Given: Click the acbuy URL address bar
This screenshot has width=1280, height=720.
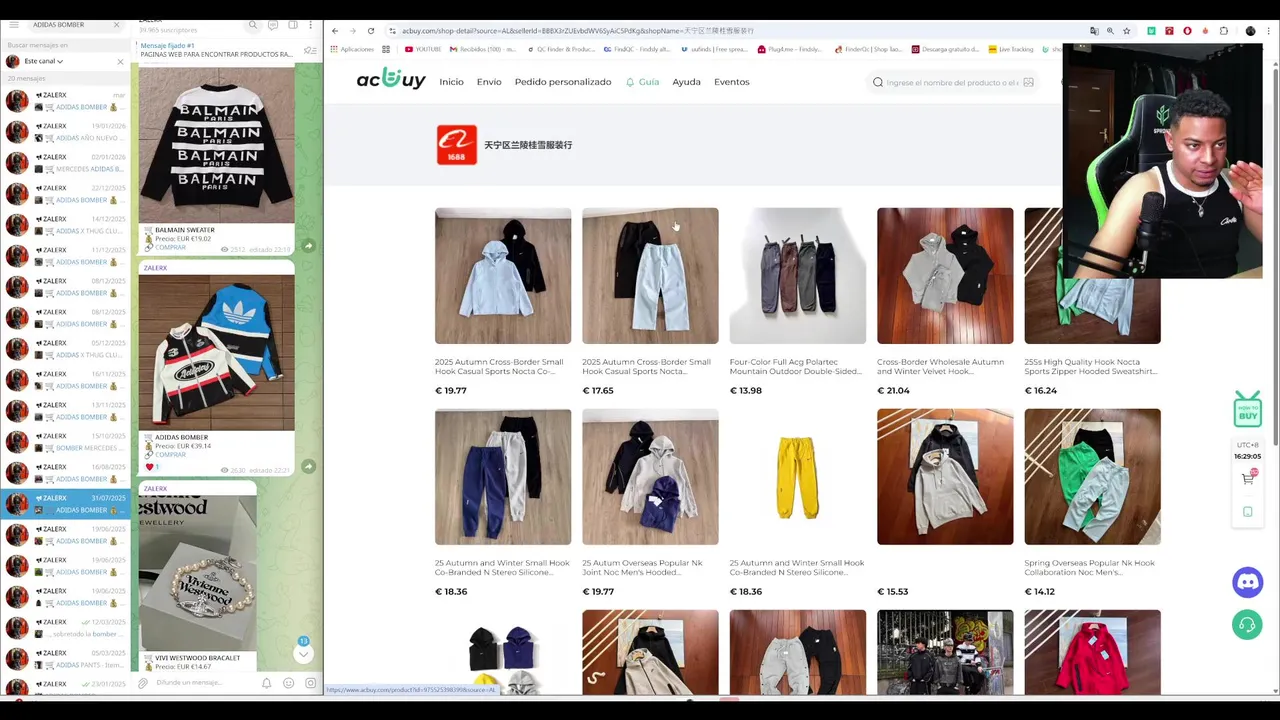Looking at the screenshot, I should click(x=735, y=31).
